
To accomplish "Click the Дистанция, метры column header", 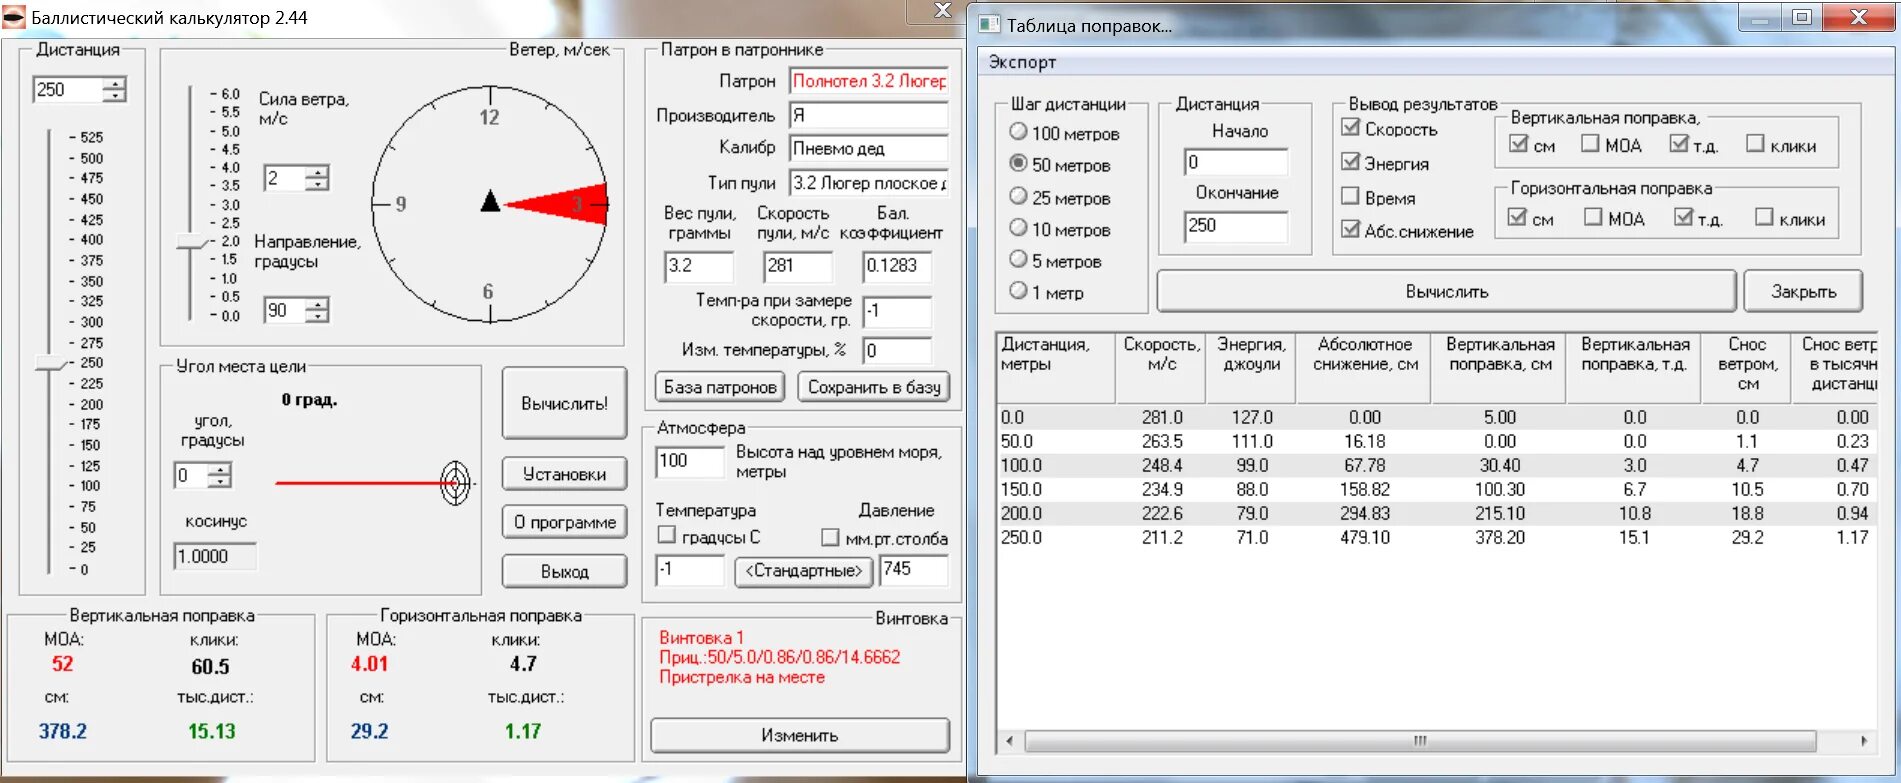I will (x=1056, y=367).
